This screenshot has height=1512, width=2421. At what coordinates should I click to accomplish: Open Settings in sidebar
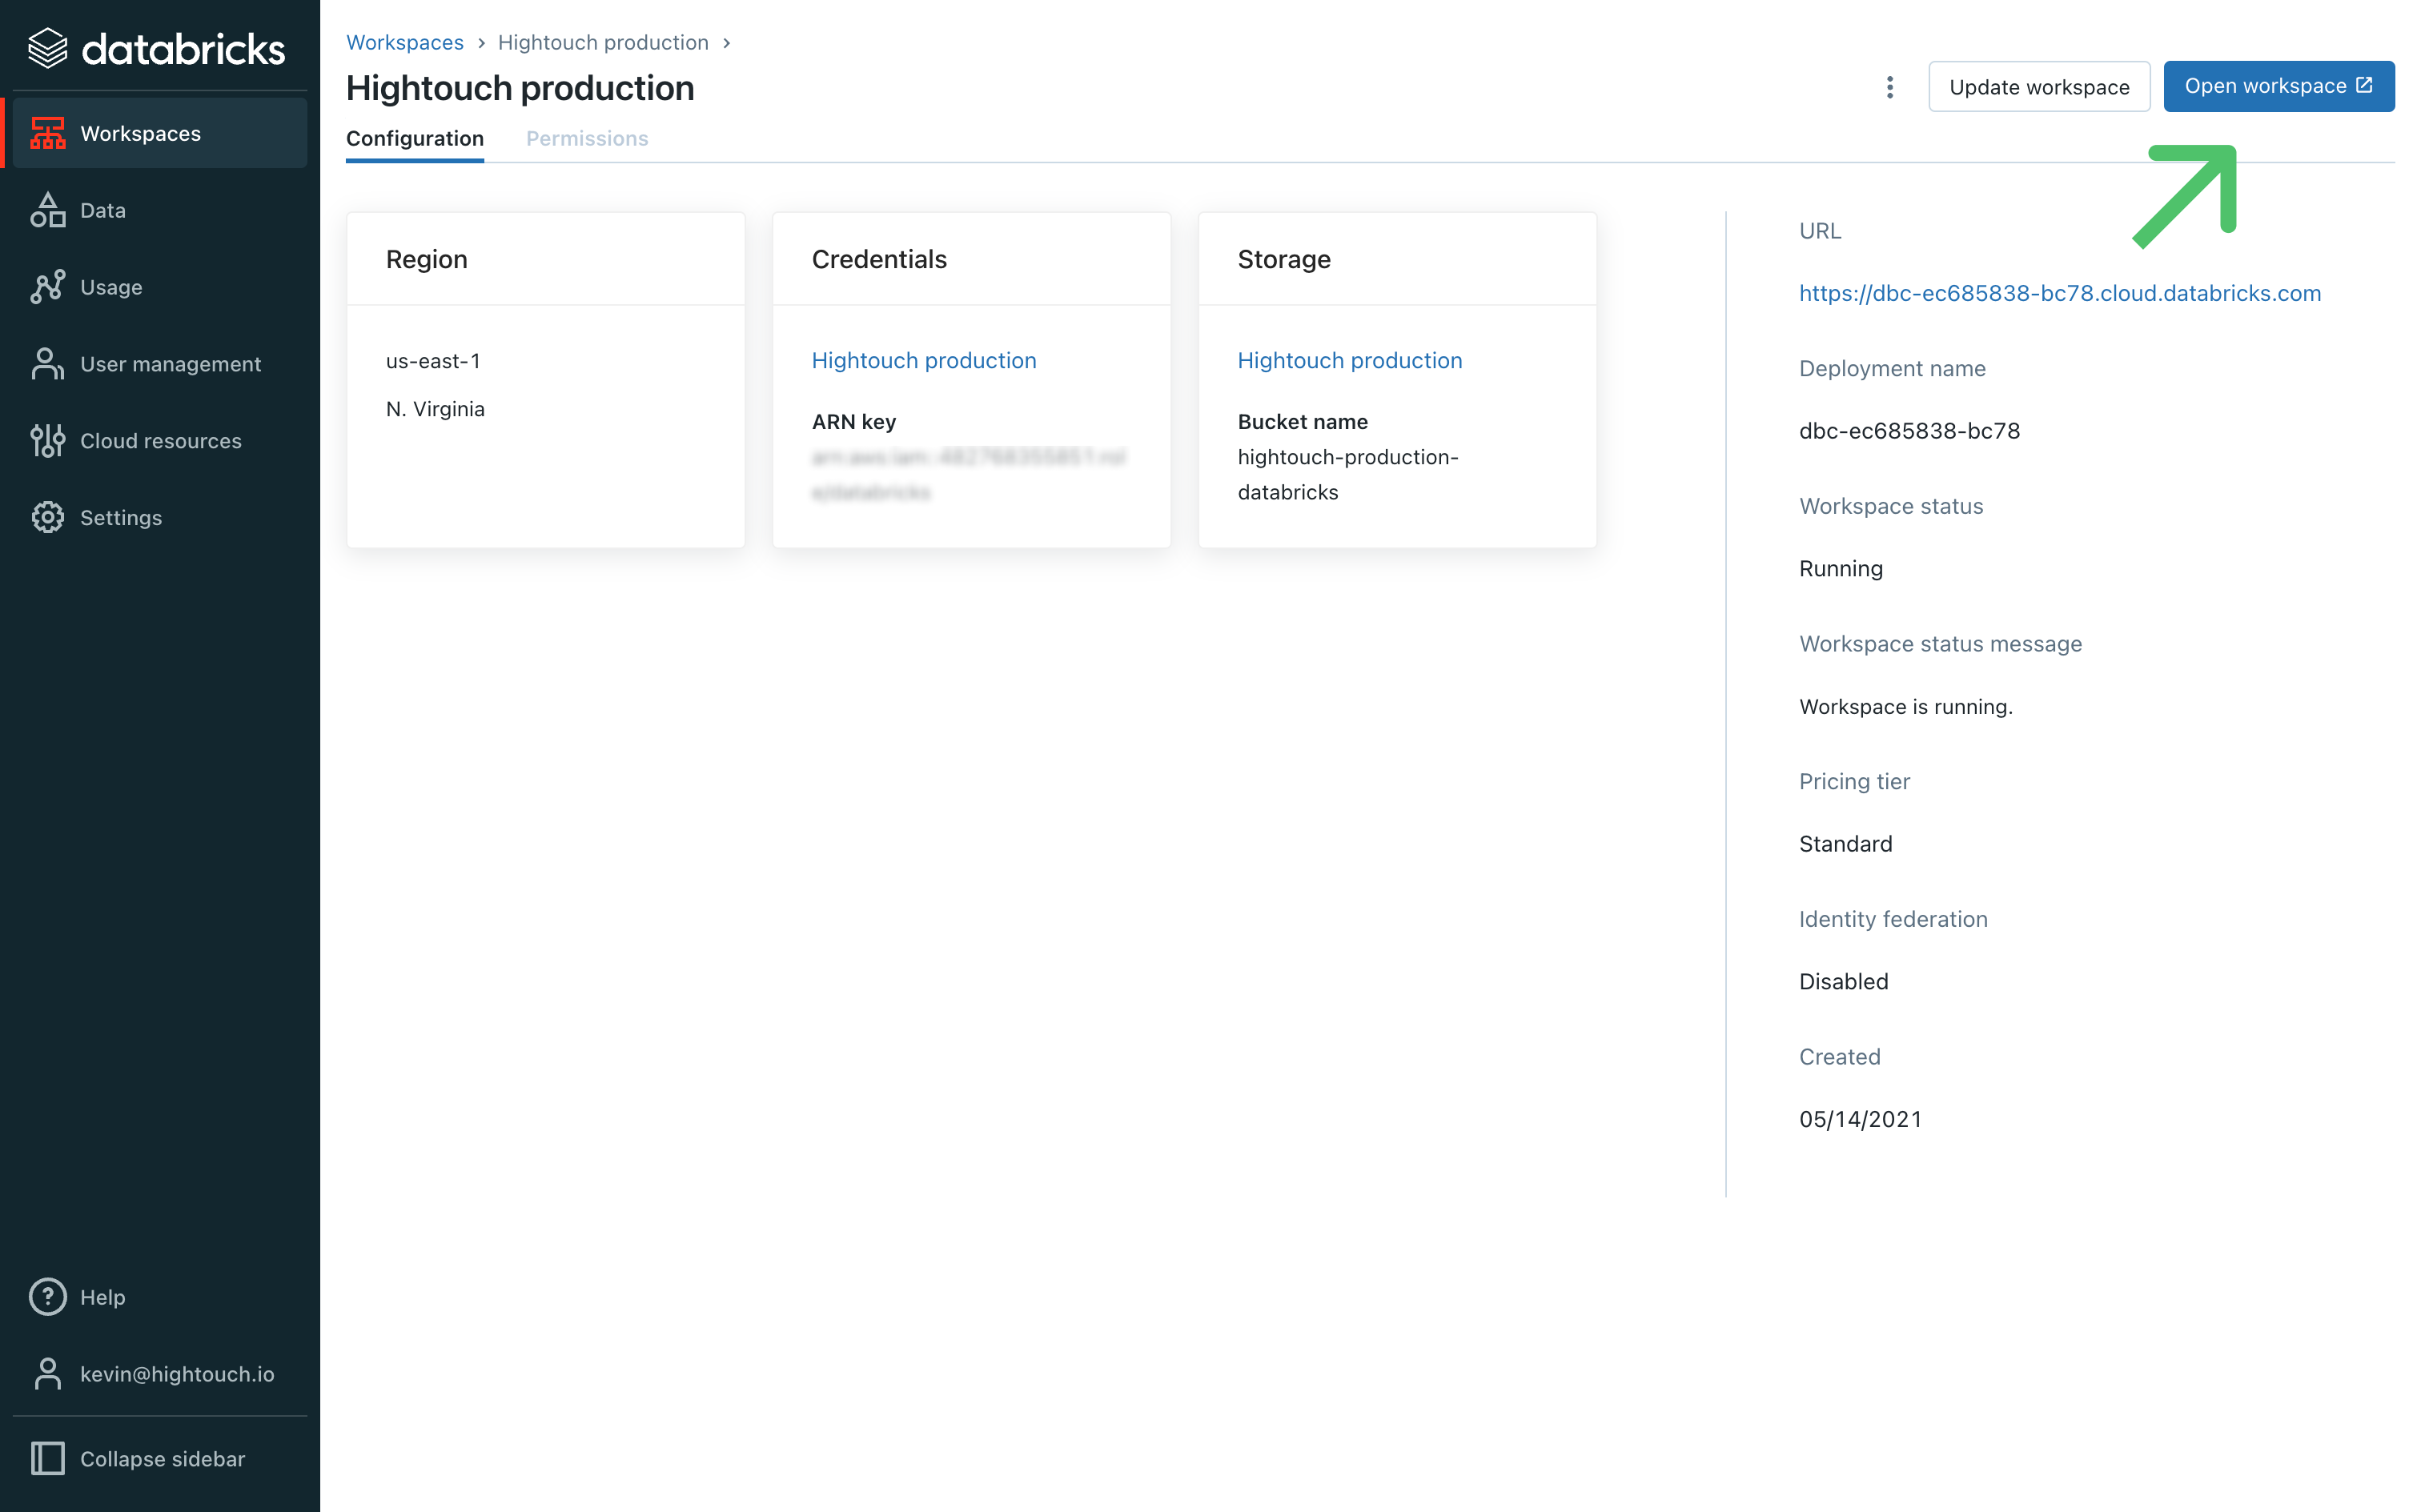159,517
